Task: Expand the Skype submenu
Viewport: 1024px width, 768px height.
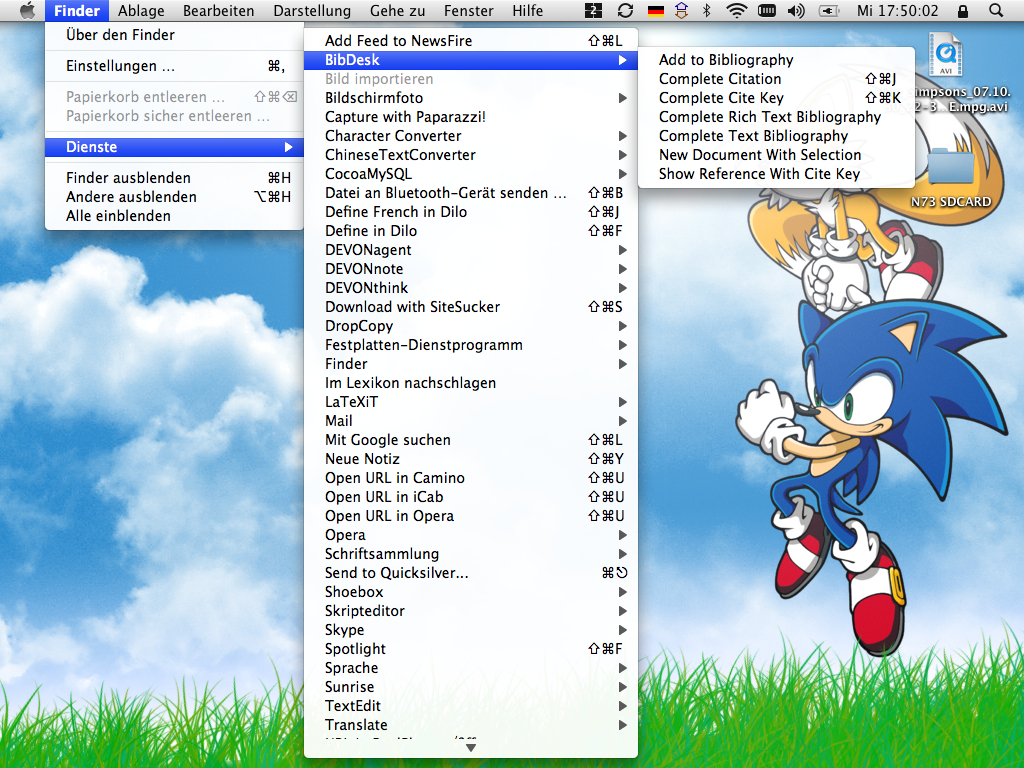Action: coord(471,630)
